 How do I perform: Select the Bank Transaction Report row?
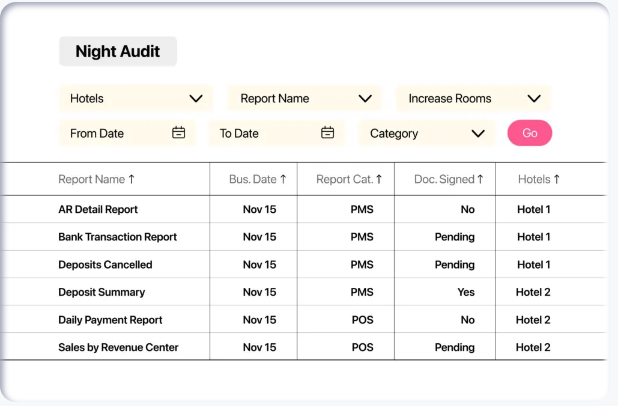coord(117,237)
